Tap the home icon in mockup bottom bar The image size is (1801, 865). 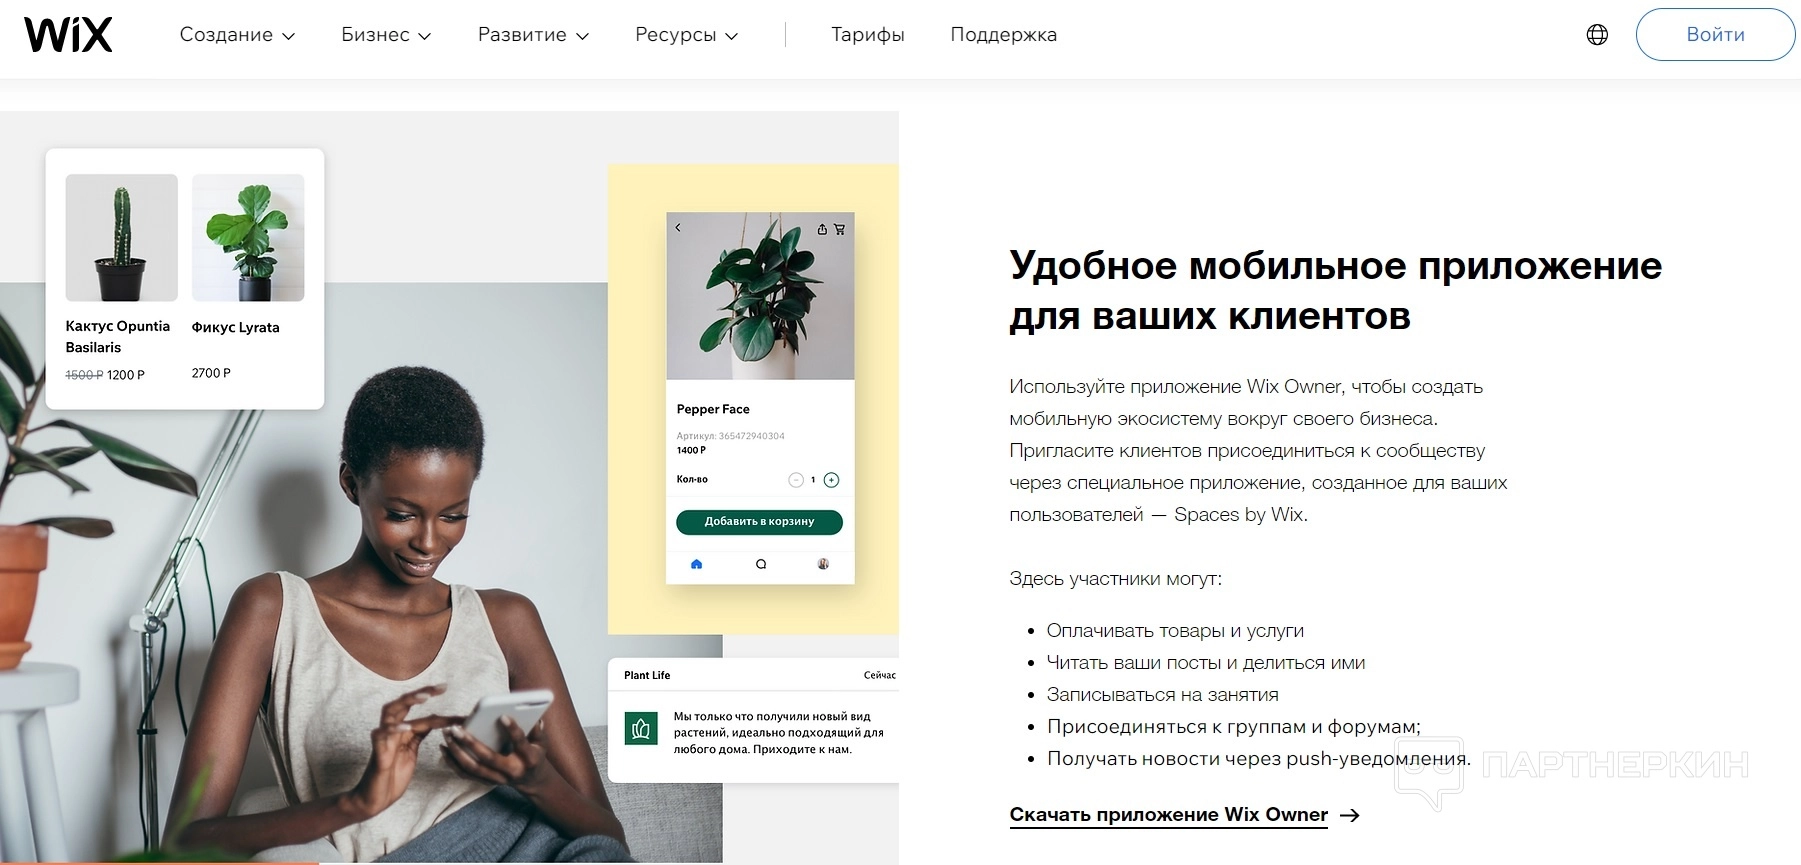click(x=697, y=564)
